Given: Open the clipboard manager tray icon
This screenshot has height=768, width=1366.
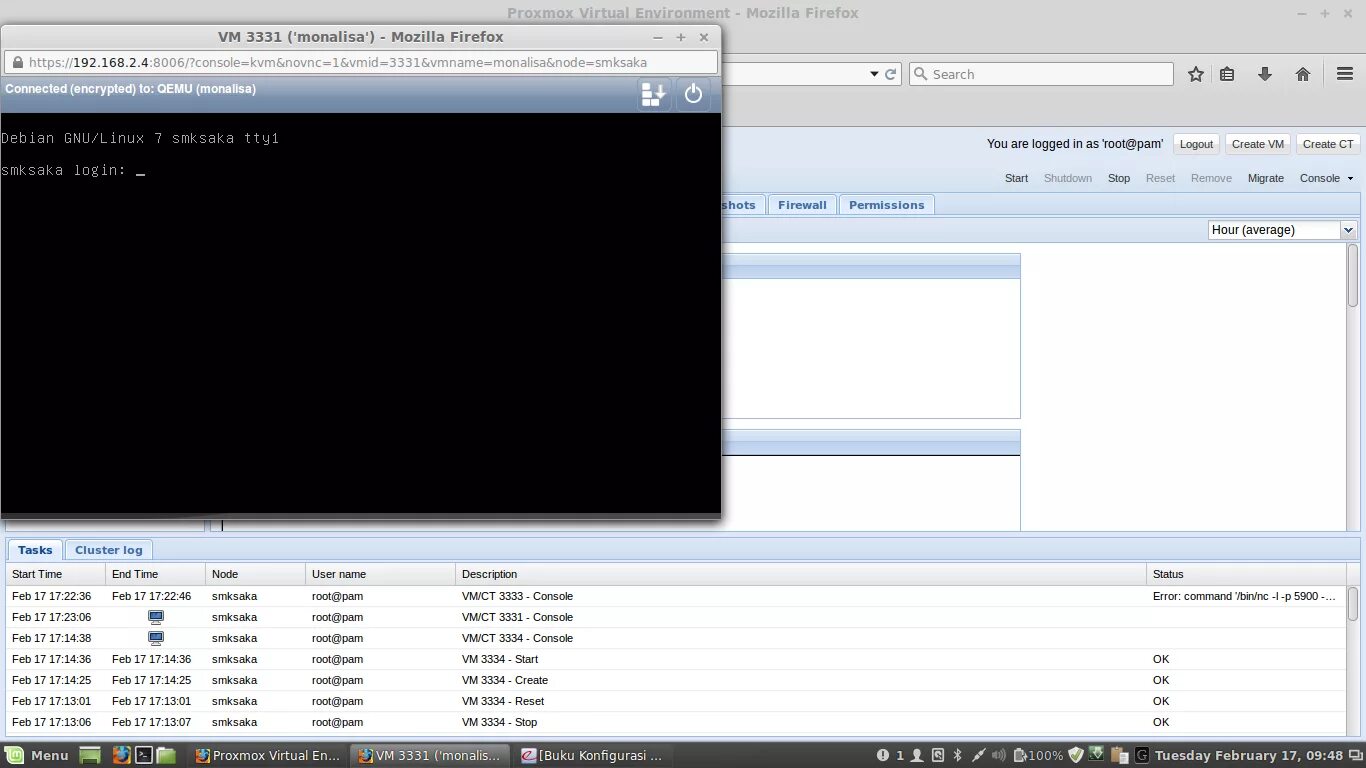Looking at the screenshot, I should pyautogui.click(x=1119, y=755).
